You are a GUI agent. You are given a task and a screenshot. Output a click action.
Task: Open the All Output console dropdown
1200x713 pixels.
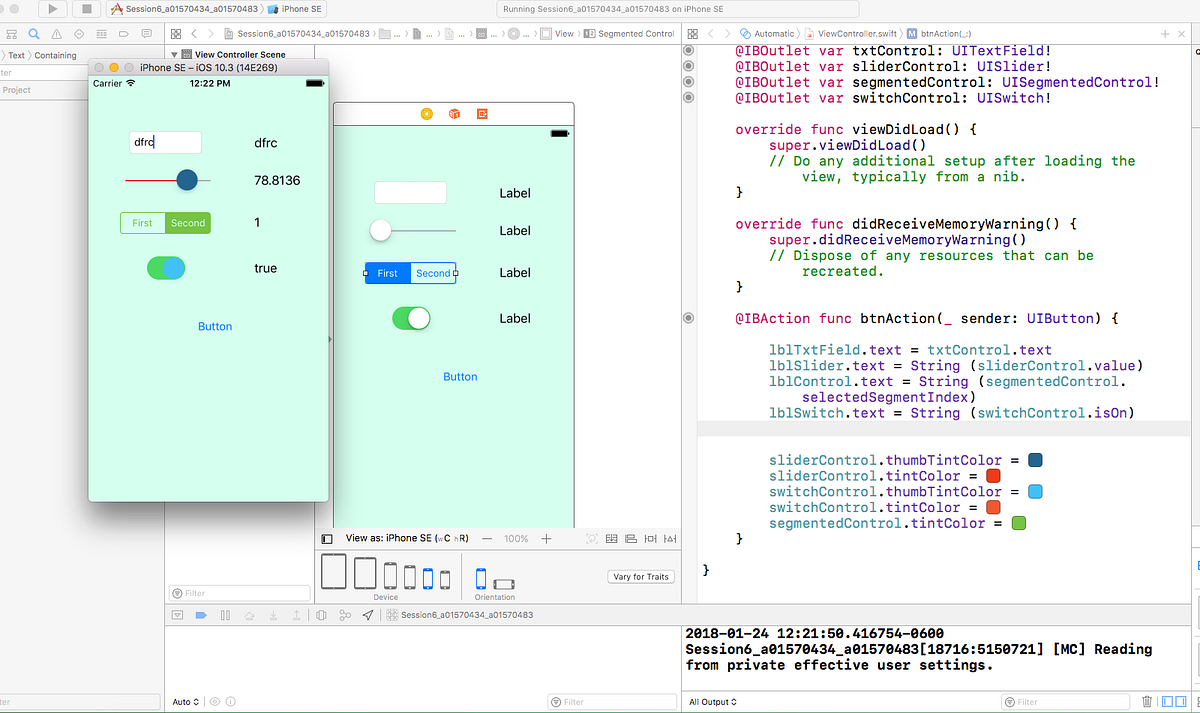click(x=712, y=702)
